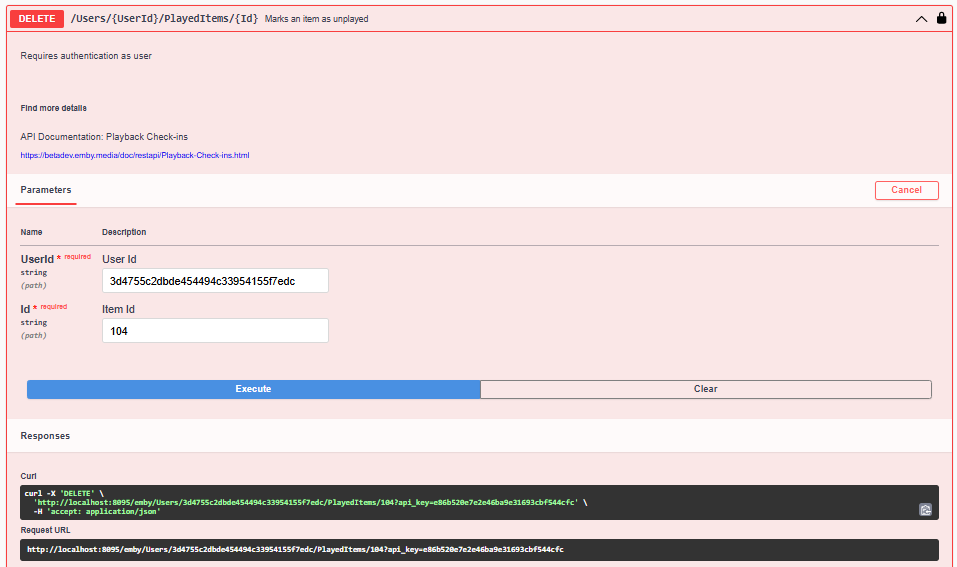Click the Request URL label

pyautogui.click(x=45, y=530)
